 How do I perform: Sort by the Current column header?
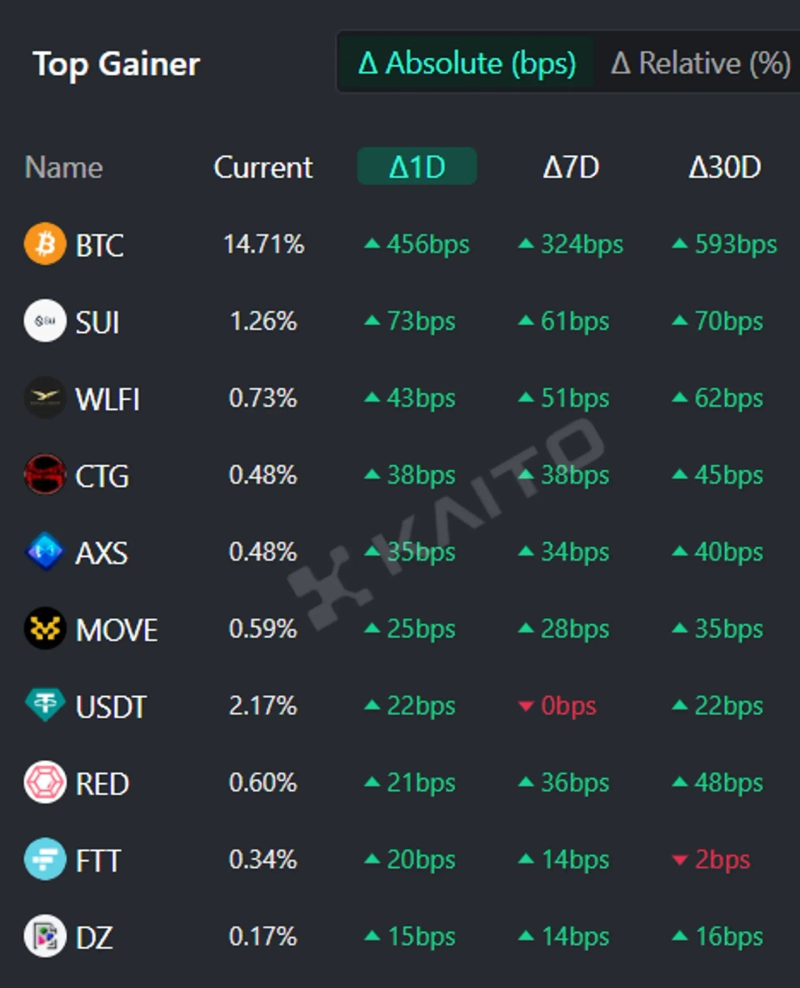(263, 167)
